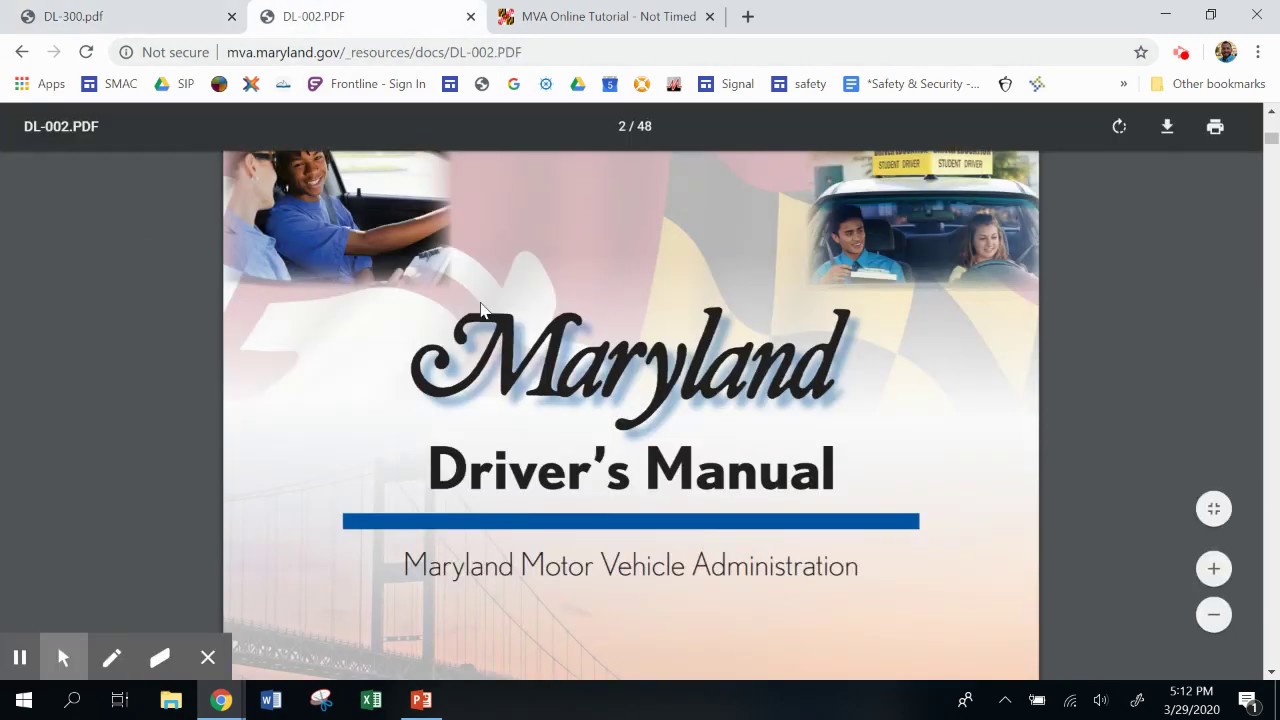Open Wi-Fi network settings in tray

[x=1070, y=700]
